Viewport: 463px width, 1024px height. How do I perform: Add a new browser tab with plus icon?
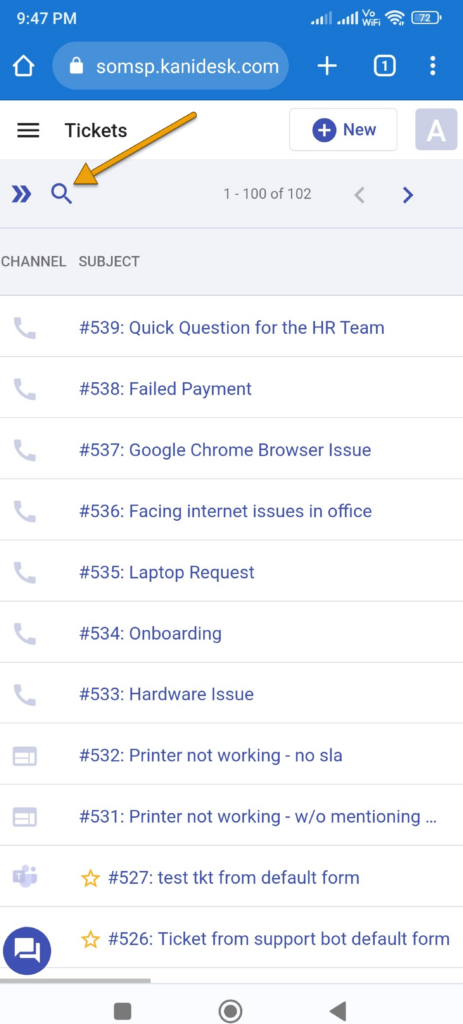coord(327,66)
